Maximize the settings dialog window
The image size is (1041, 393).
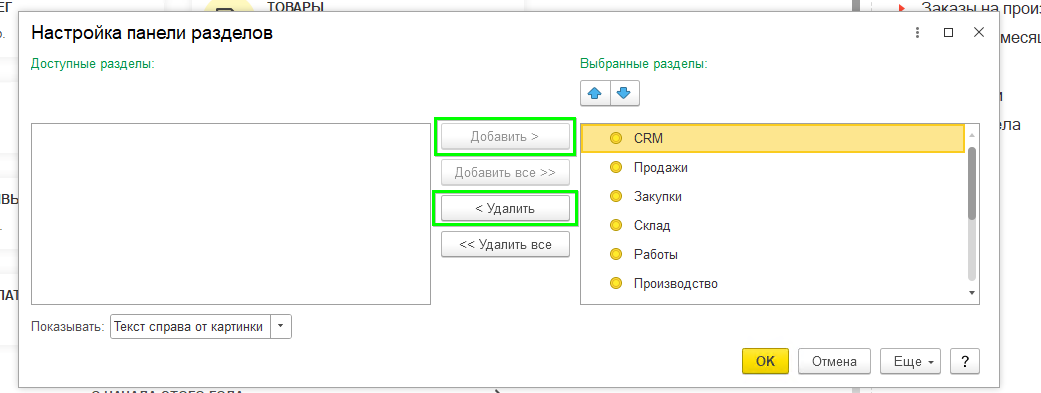[948, 33]
